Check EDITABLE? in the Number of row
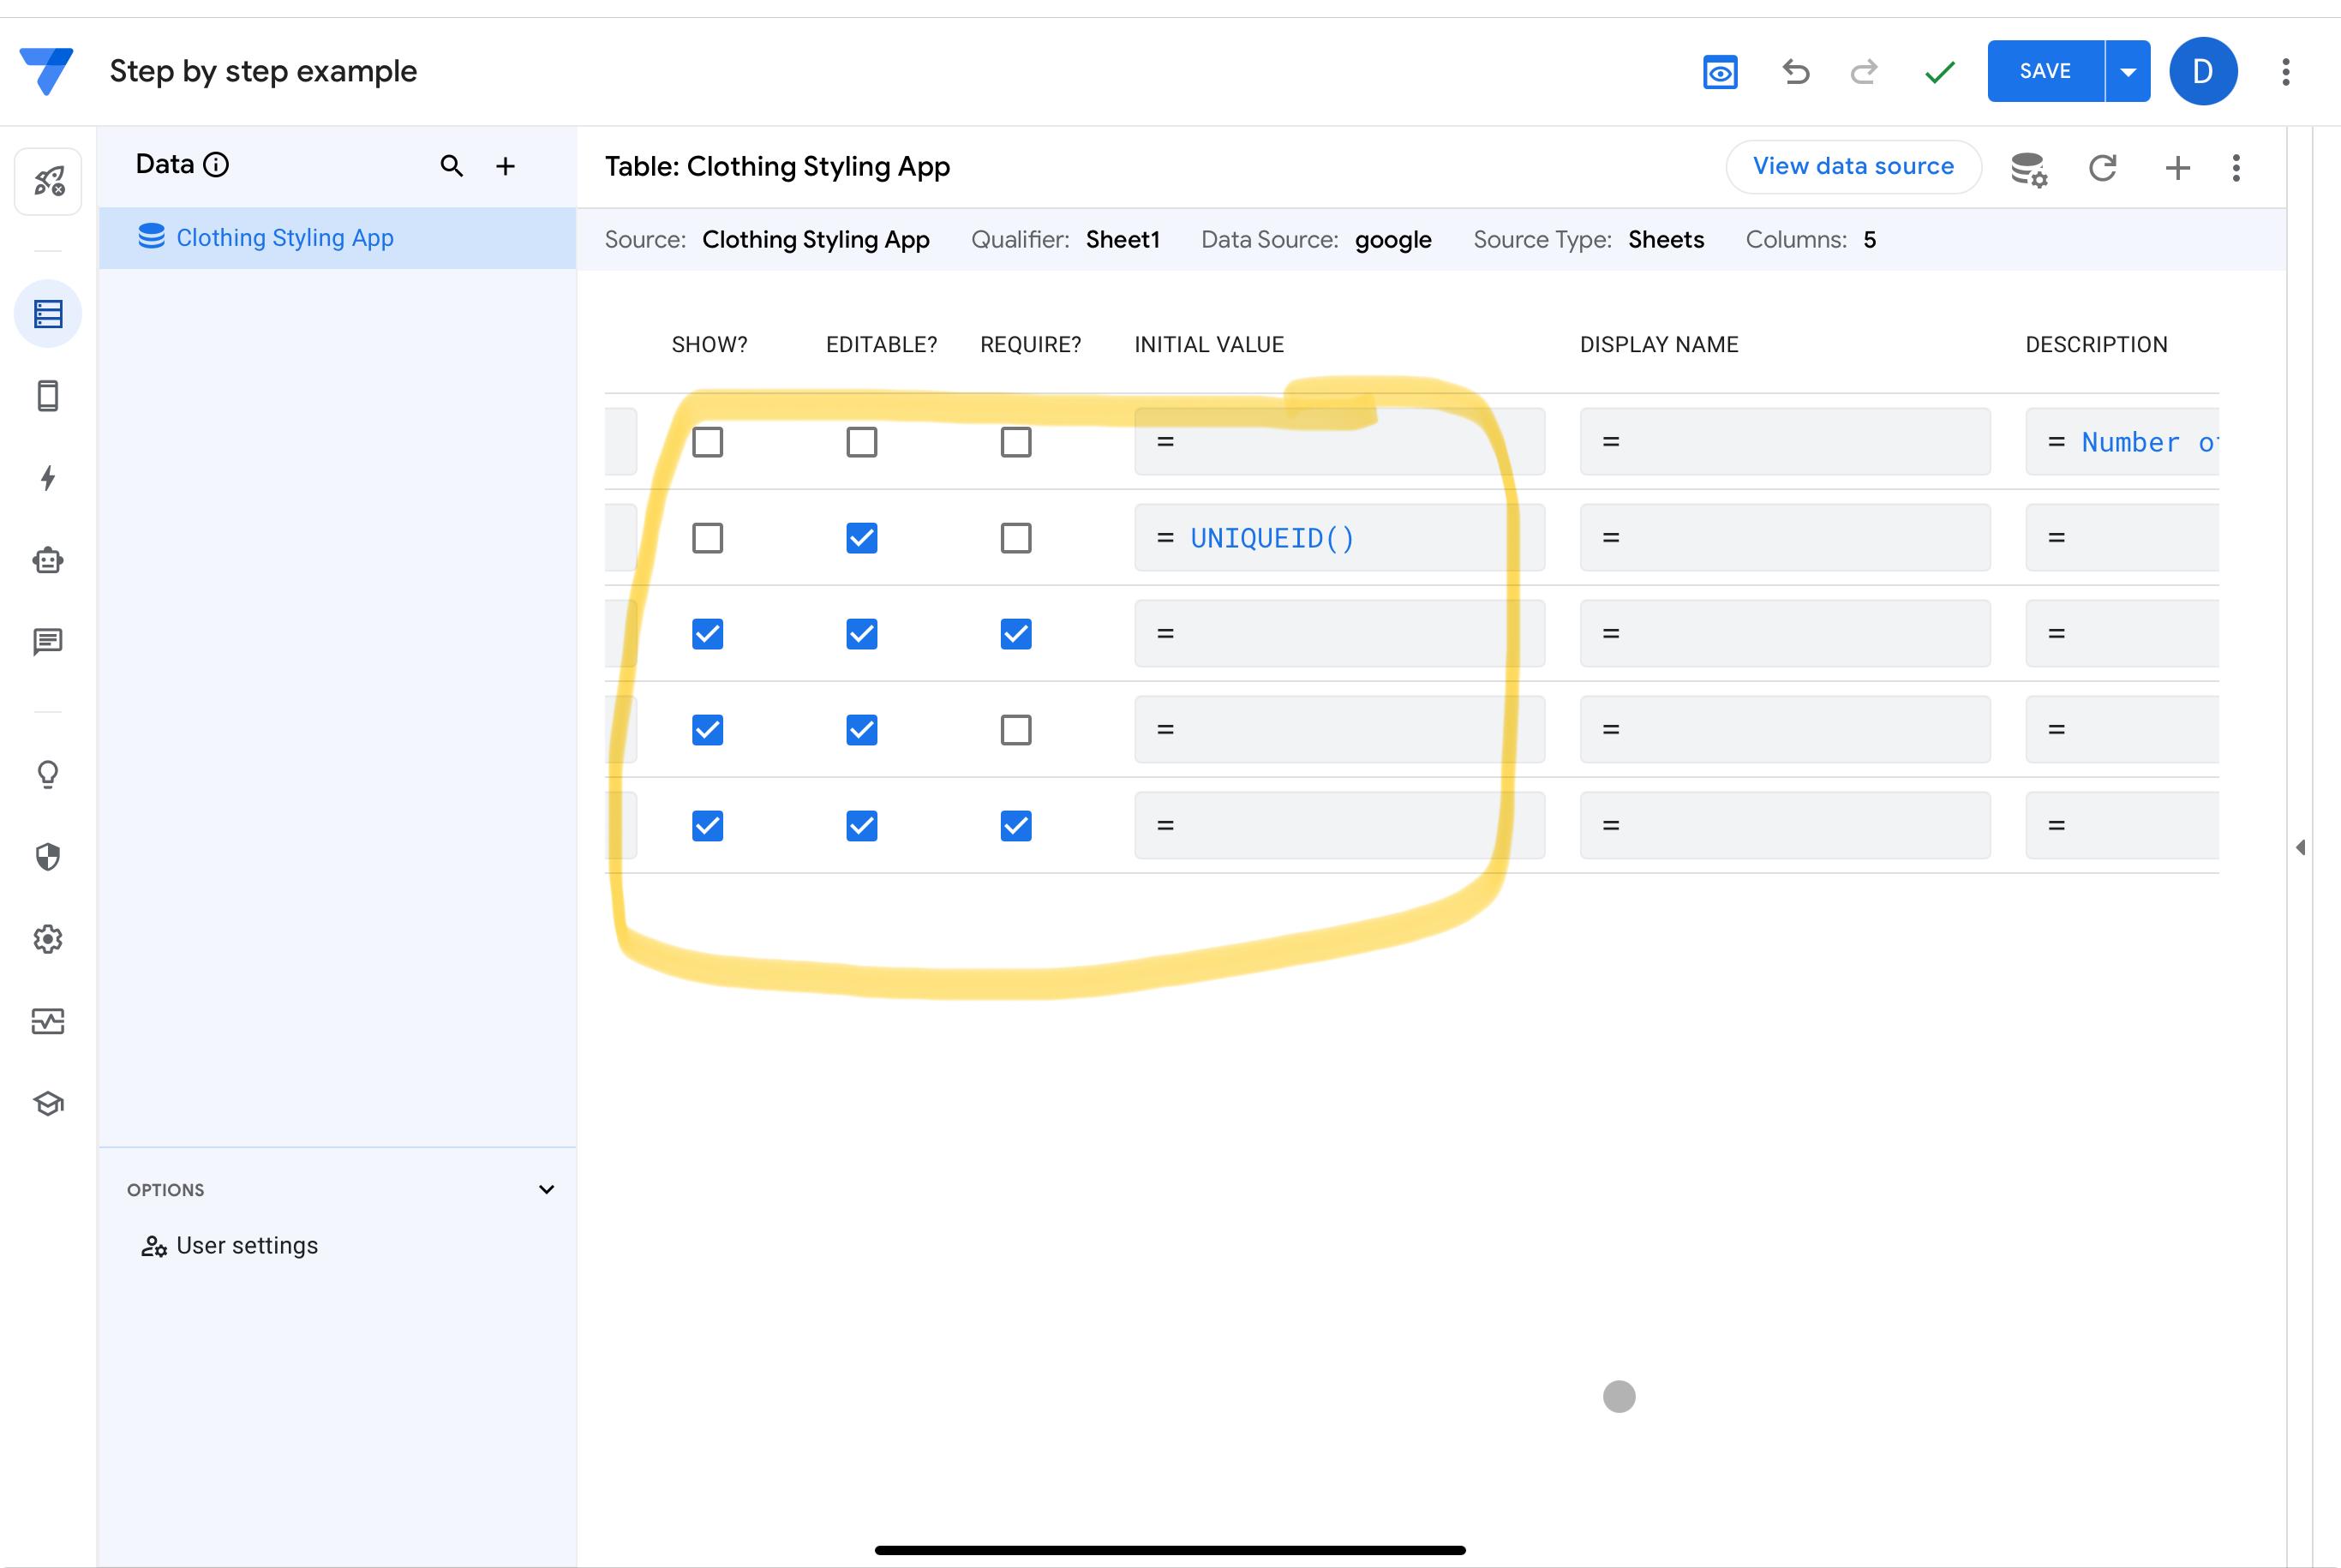 point(861,442)
